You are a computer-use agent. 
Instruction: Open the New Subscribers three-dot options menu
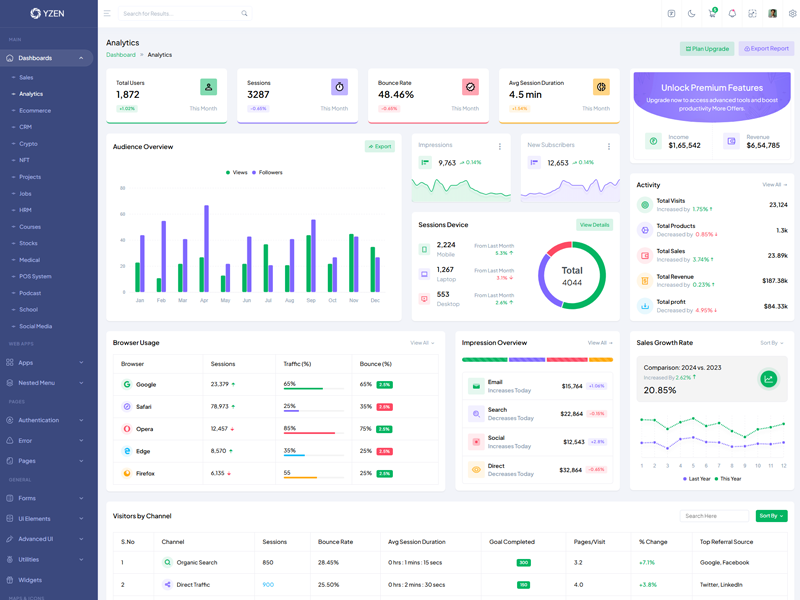point(608,146)
